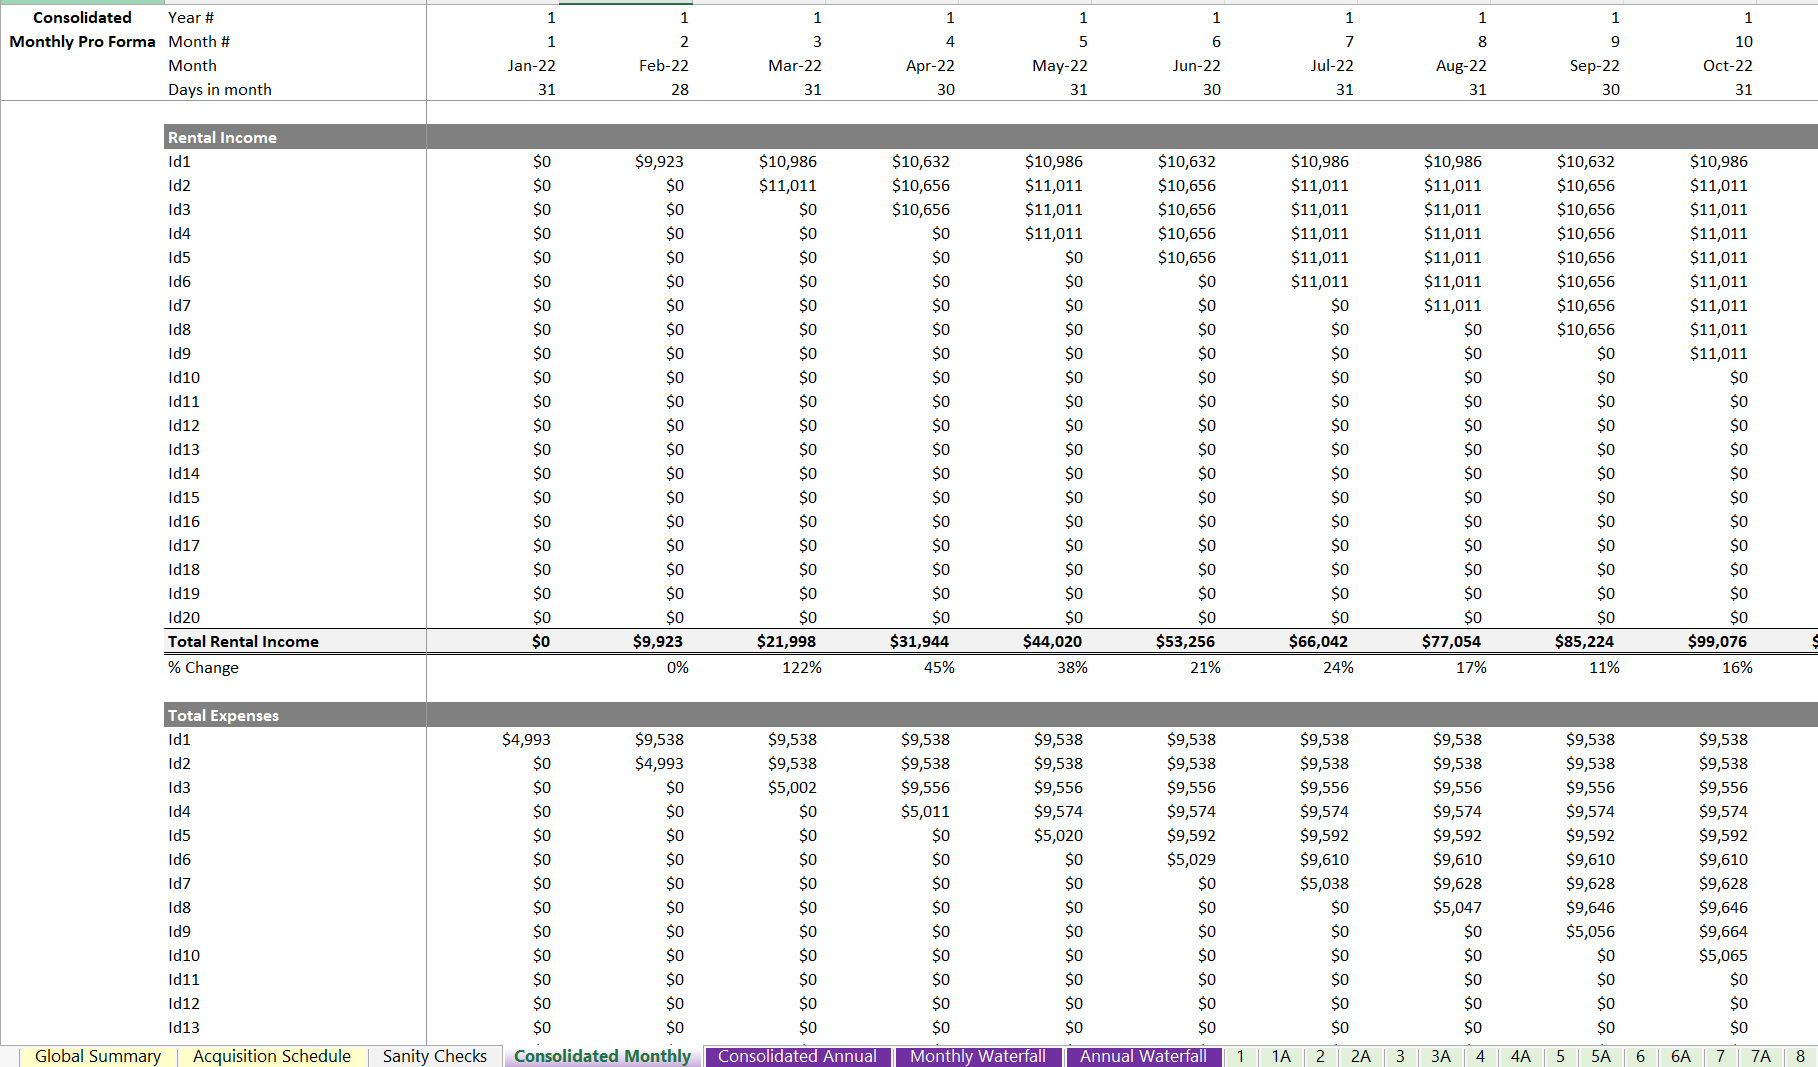
Task: Click the Year # label cell
Action: [191, 18]
